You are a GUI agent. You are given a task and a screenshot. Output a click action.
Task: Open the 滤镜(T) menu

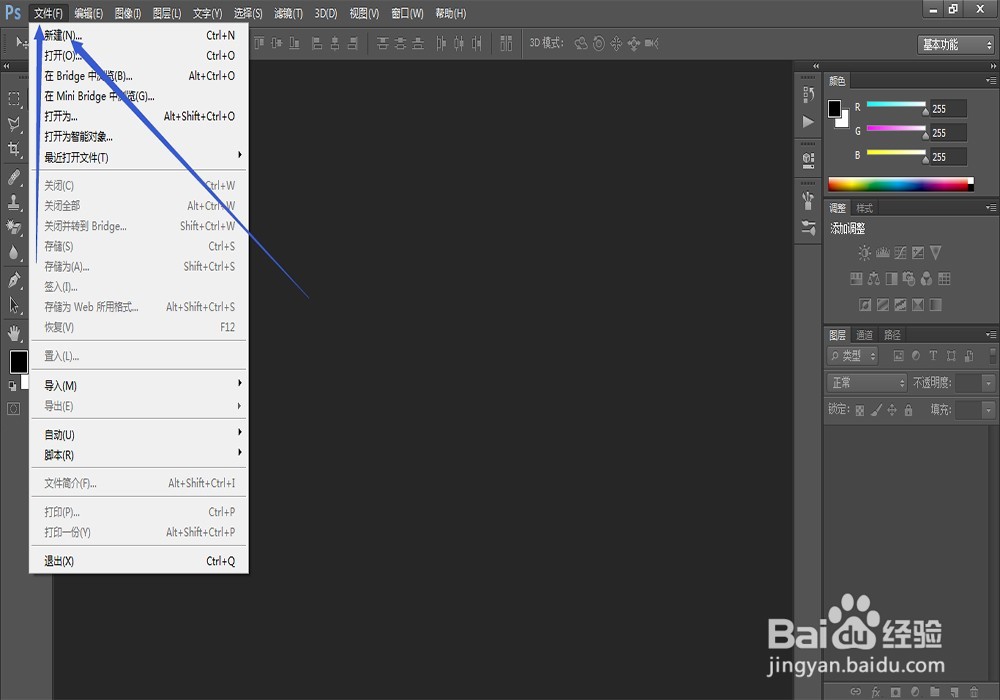click(x=288, y=13)
